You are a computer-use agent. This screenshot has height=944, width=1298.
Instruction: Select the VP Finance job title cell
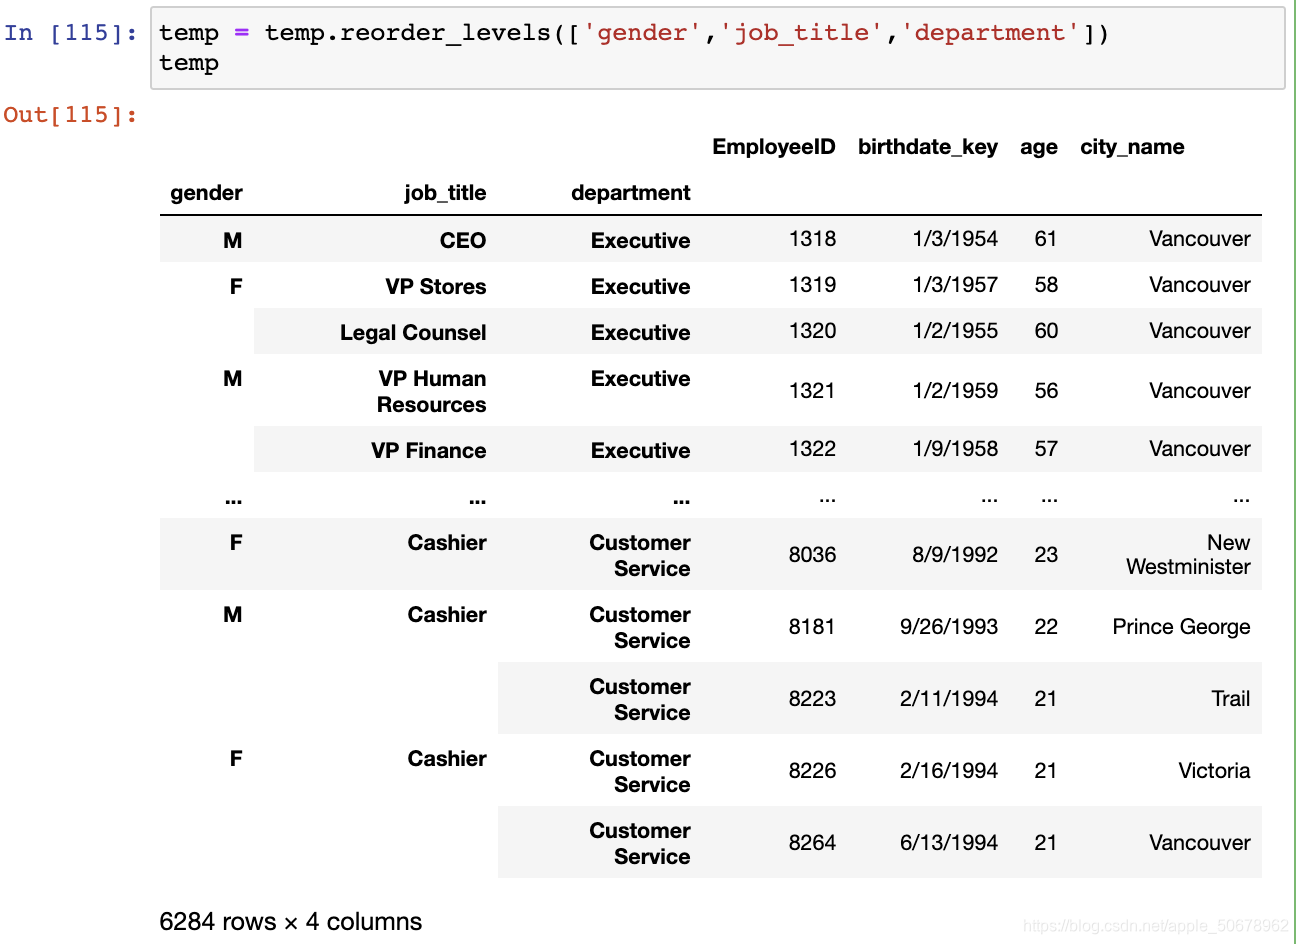click(428, 450)
